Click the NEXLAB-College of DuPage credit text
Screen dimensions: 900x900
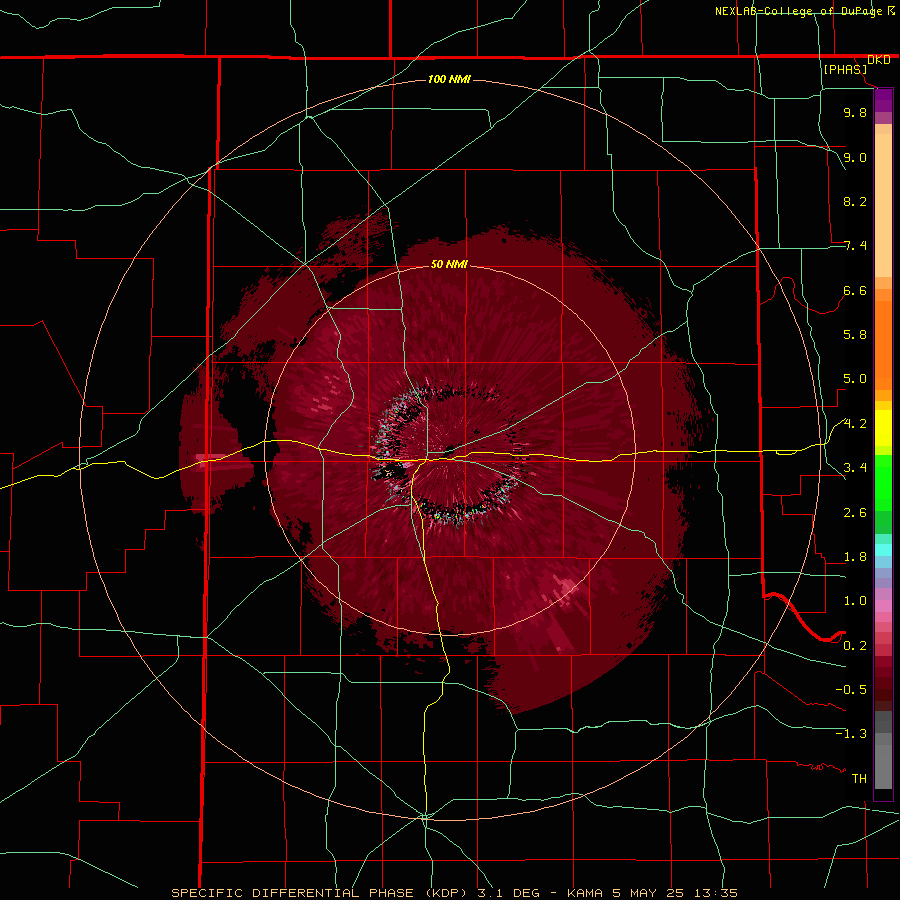click(798, 11)
